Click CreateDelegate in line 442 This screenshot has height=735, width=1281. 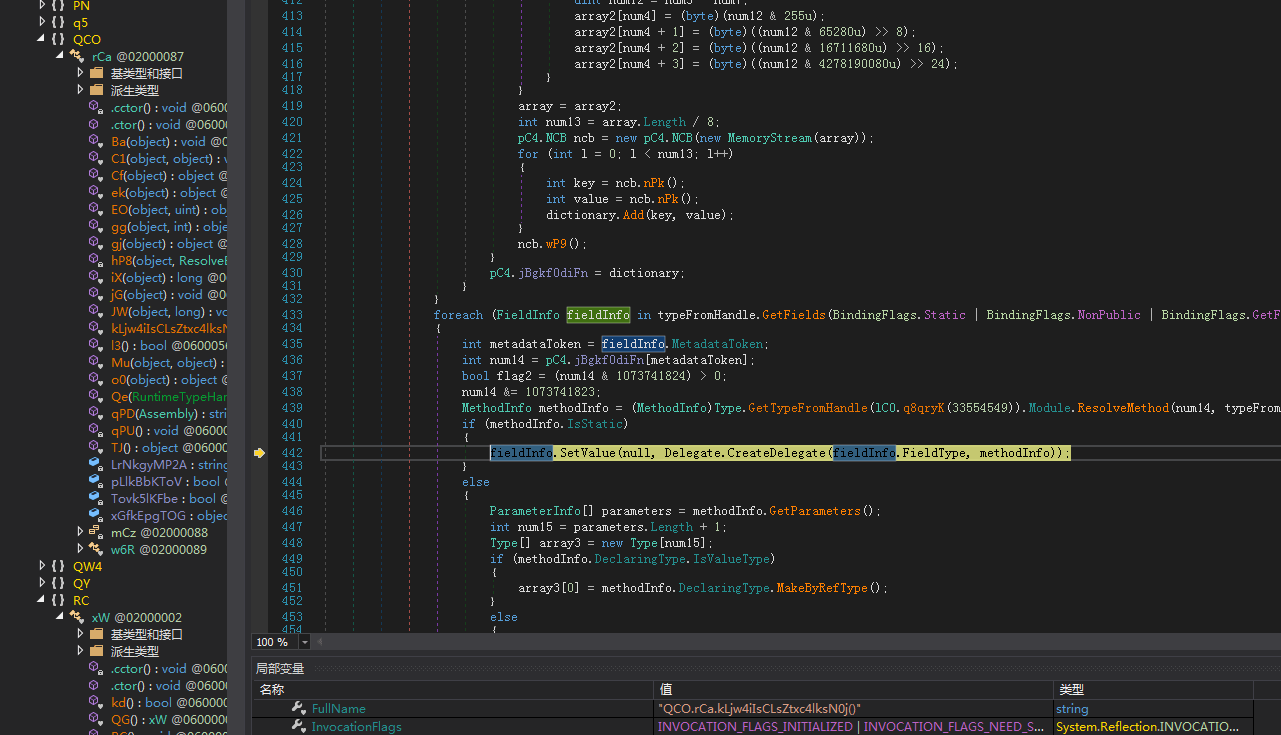point(777,453)
